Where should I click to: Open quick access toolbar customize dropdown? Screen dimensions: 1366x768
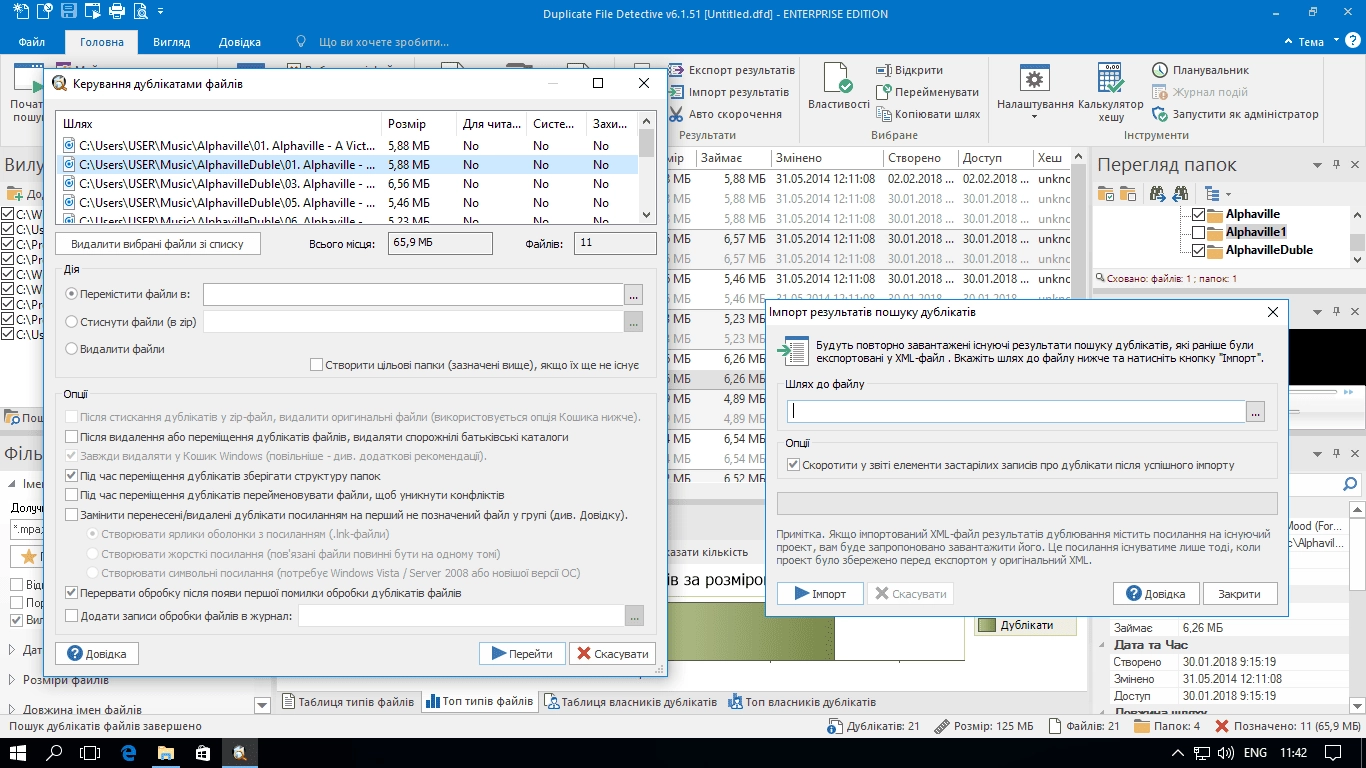(160, 13)
